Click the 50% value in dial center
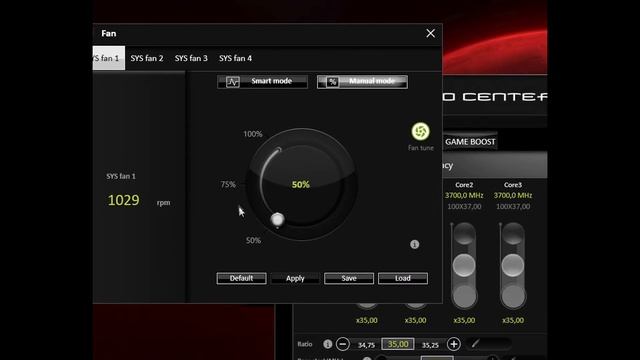The image size is (640, 360). 301,184
